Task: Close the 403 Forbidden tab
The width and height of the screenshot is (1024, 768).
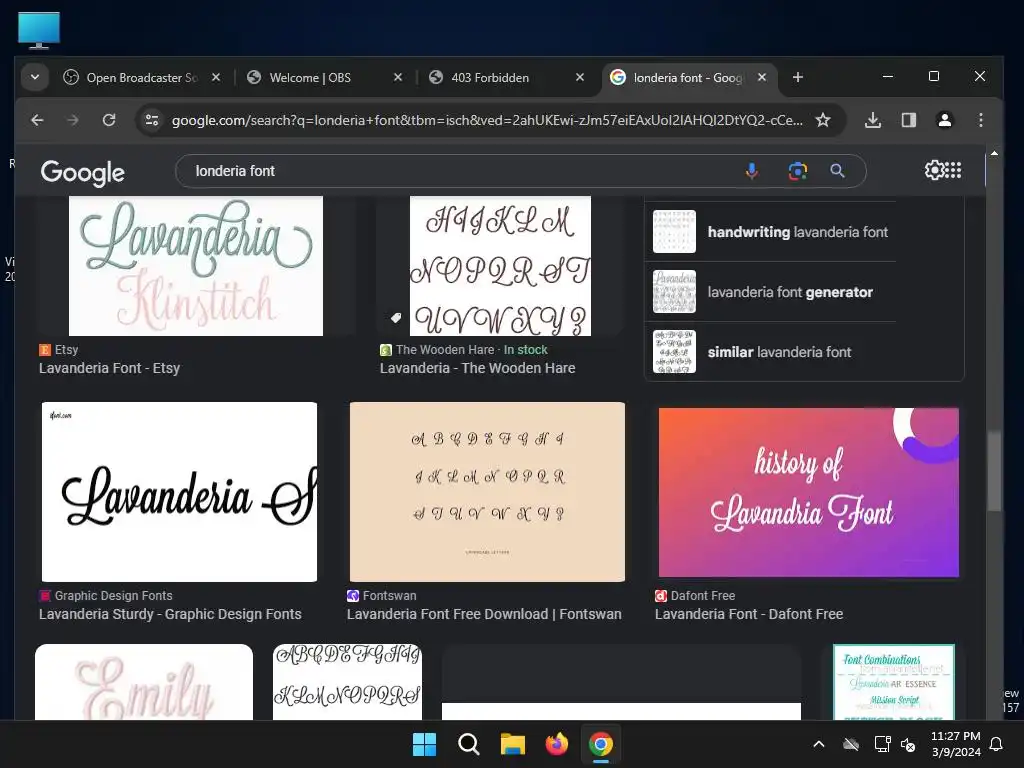Action: click(580, 77)
